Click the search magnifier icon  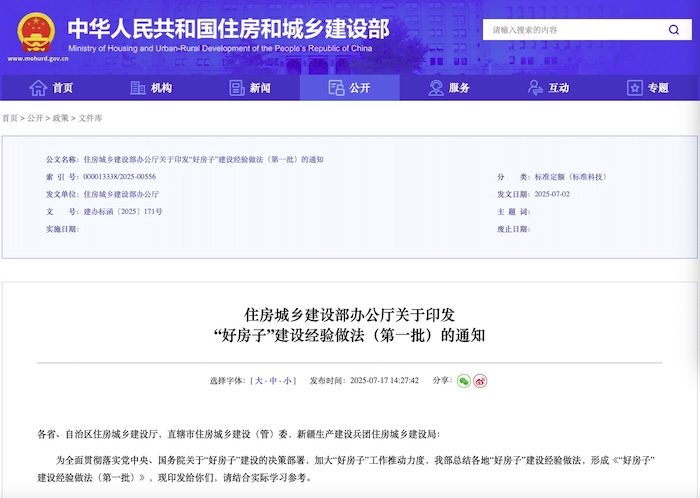[674, 30]
